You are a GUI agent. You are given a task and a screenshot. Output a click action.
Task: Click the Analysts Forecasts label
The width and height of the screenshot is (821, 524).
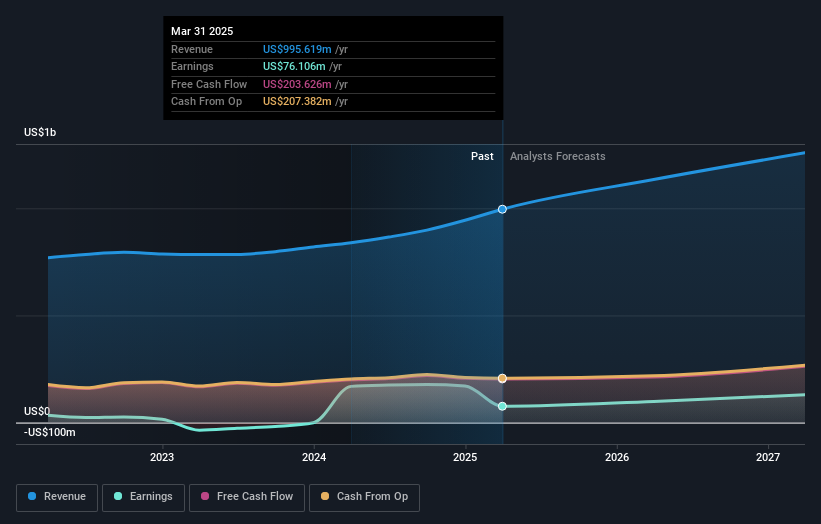point(558,157)
